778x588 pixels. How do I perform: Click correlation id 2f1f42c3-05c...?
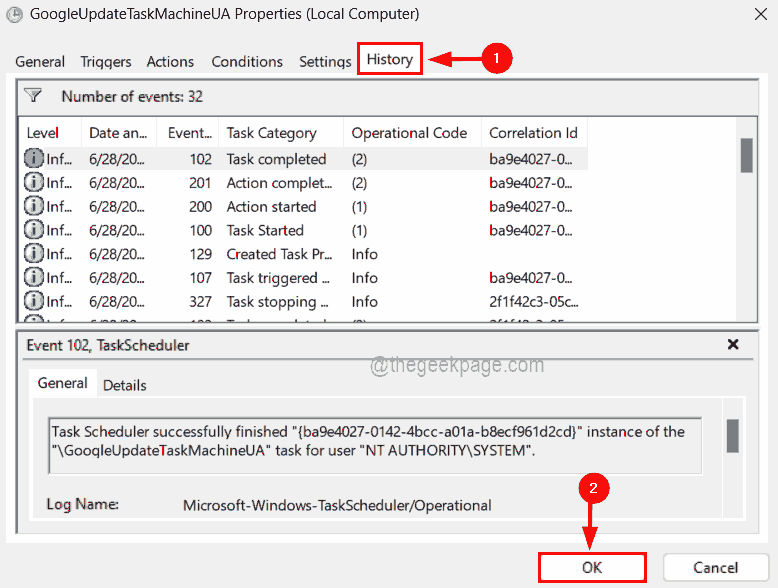coord(533,302)
